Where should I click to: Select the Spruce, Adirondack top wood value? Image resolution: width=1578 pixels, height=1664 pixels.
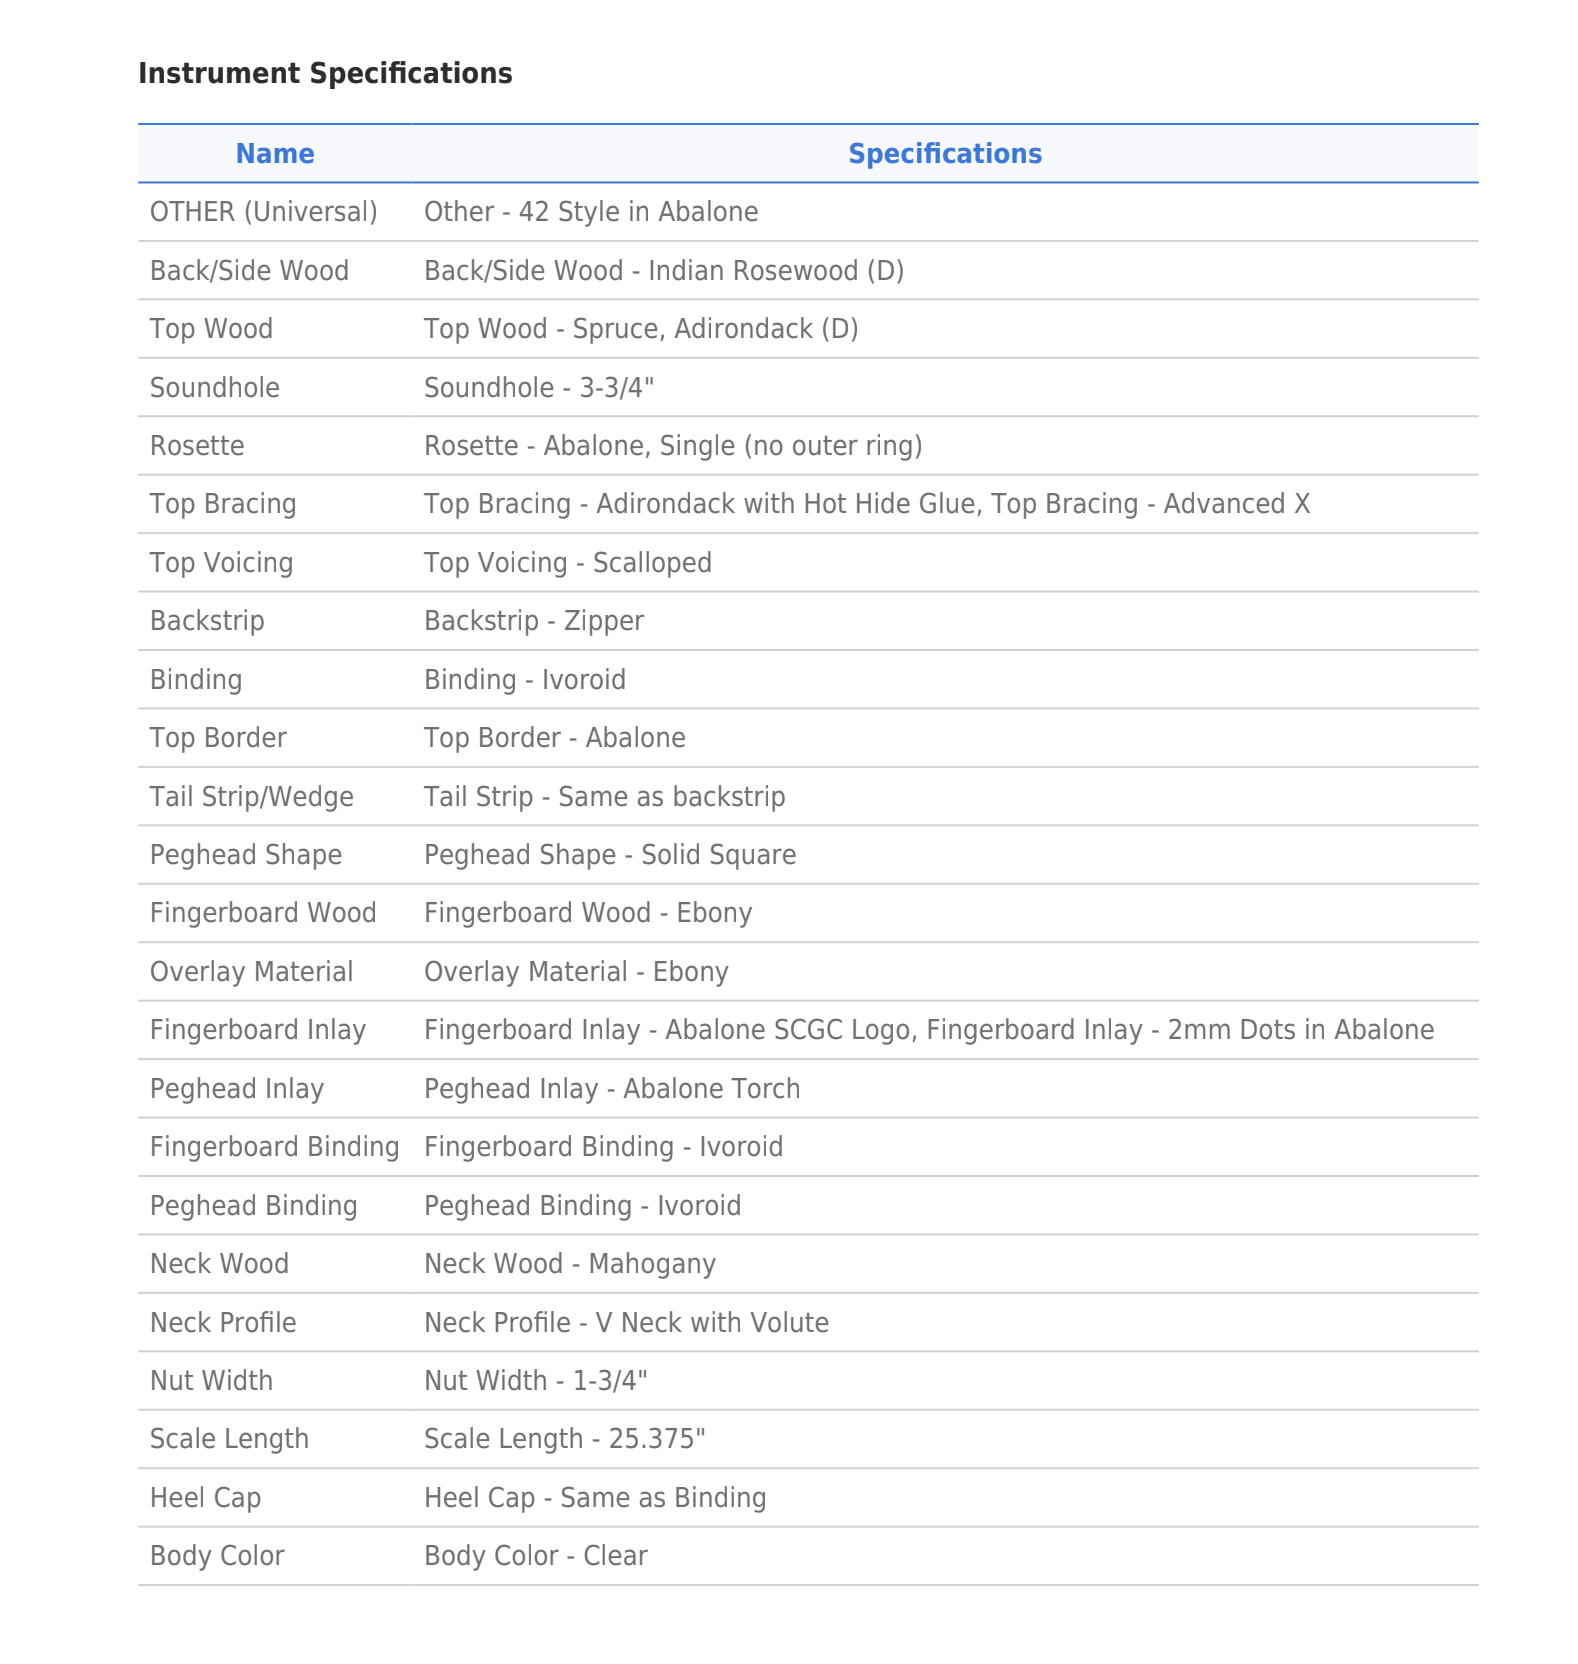(640, 329)
